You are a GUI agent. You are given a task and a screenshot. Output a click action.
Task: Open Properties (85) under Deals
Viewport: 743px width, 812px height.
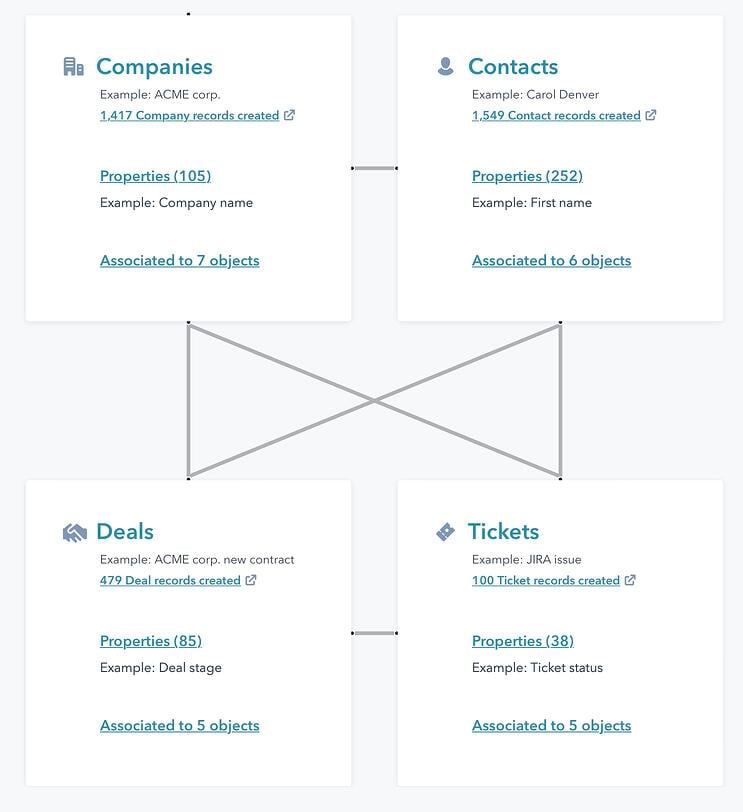[x=150, y=640]
